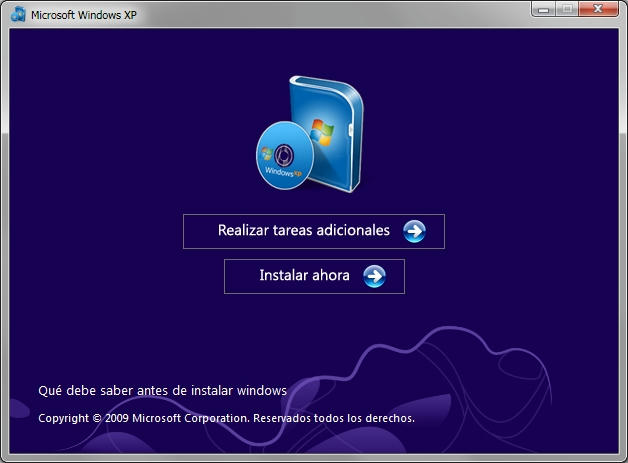The width and height of the screenshot is (628, 463).
Task: Click the Microsoft Windows XP window title
Action: [84, 15]
